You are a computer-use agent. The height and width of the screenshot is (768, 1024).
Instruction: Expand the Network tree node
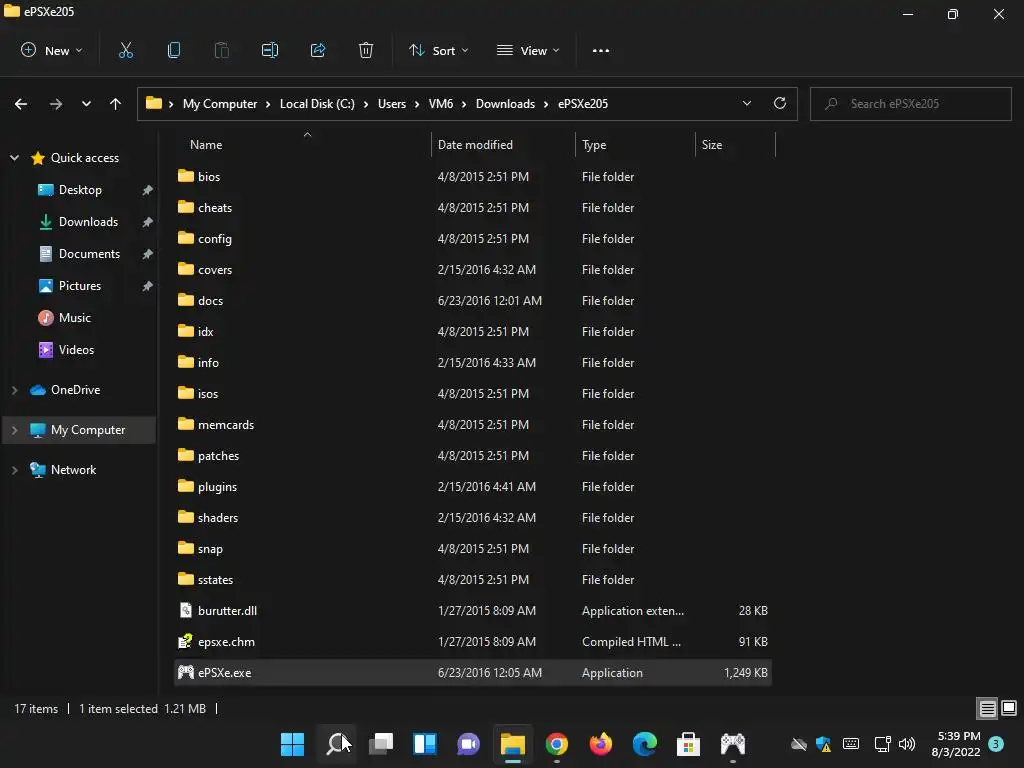14,470
